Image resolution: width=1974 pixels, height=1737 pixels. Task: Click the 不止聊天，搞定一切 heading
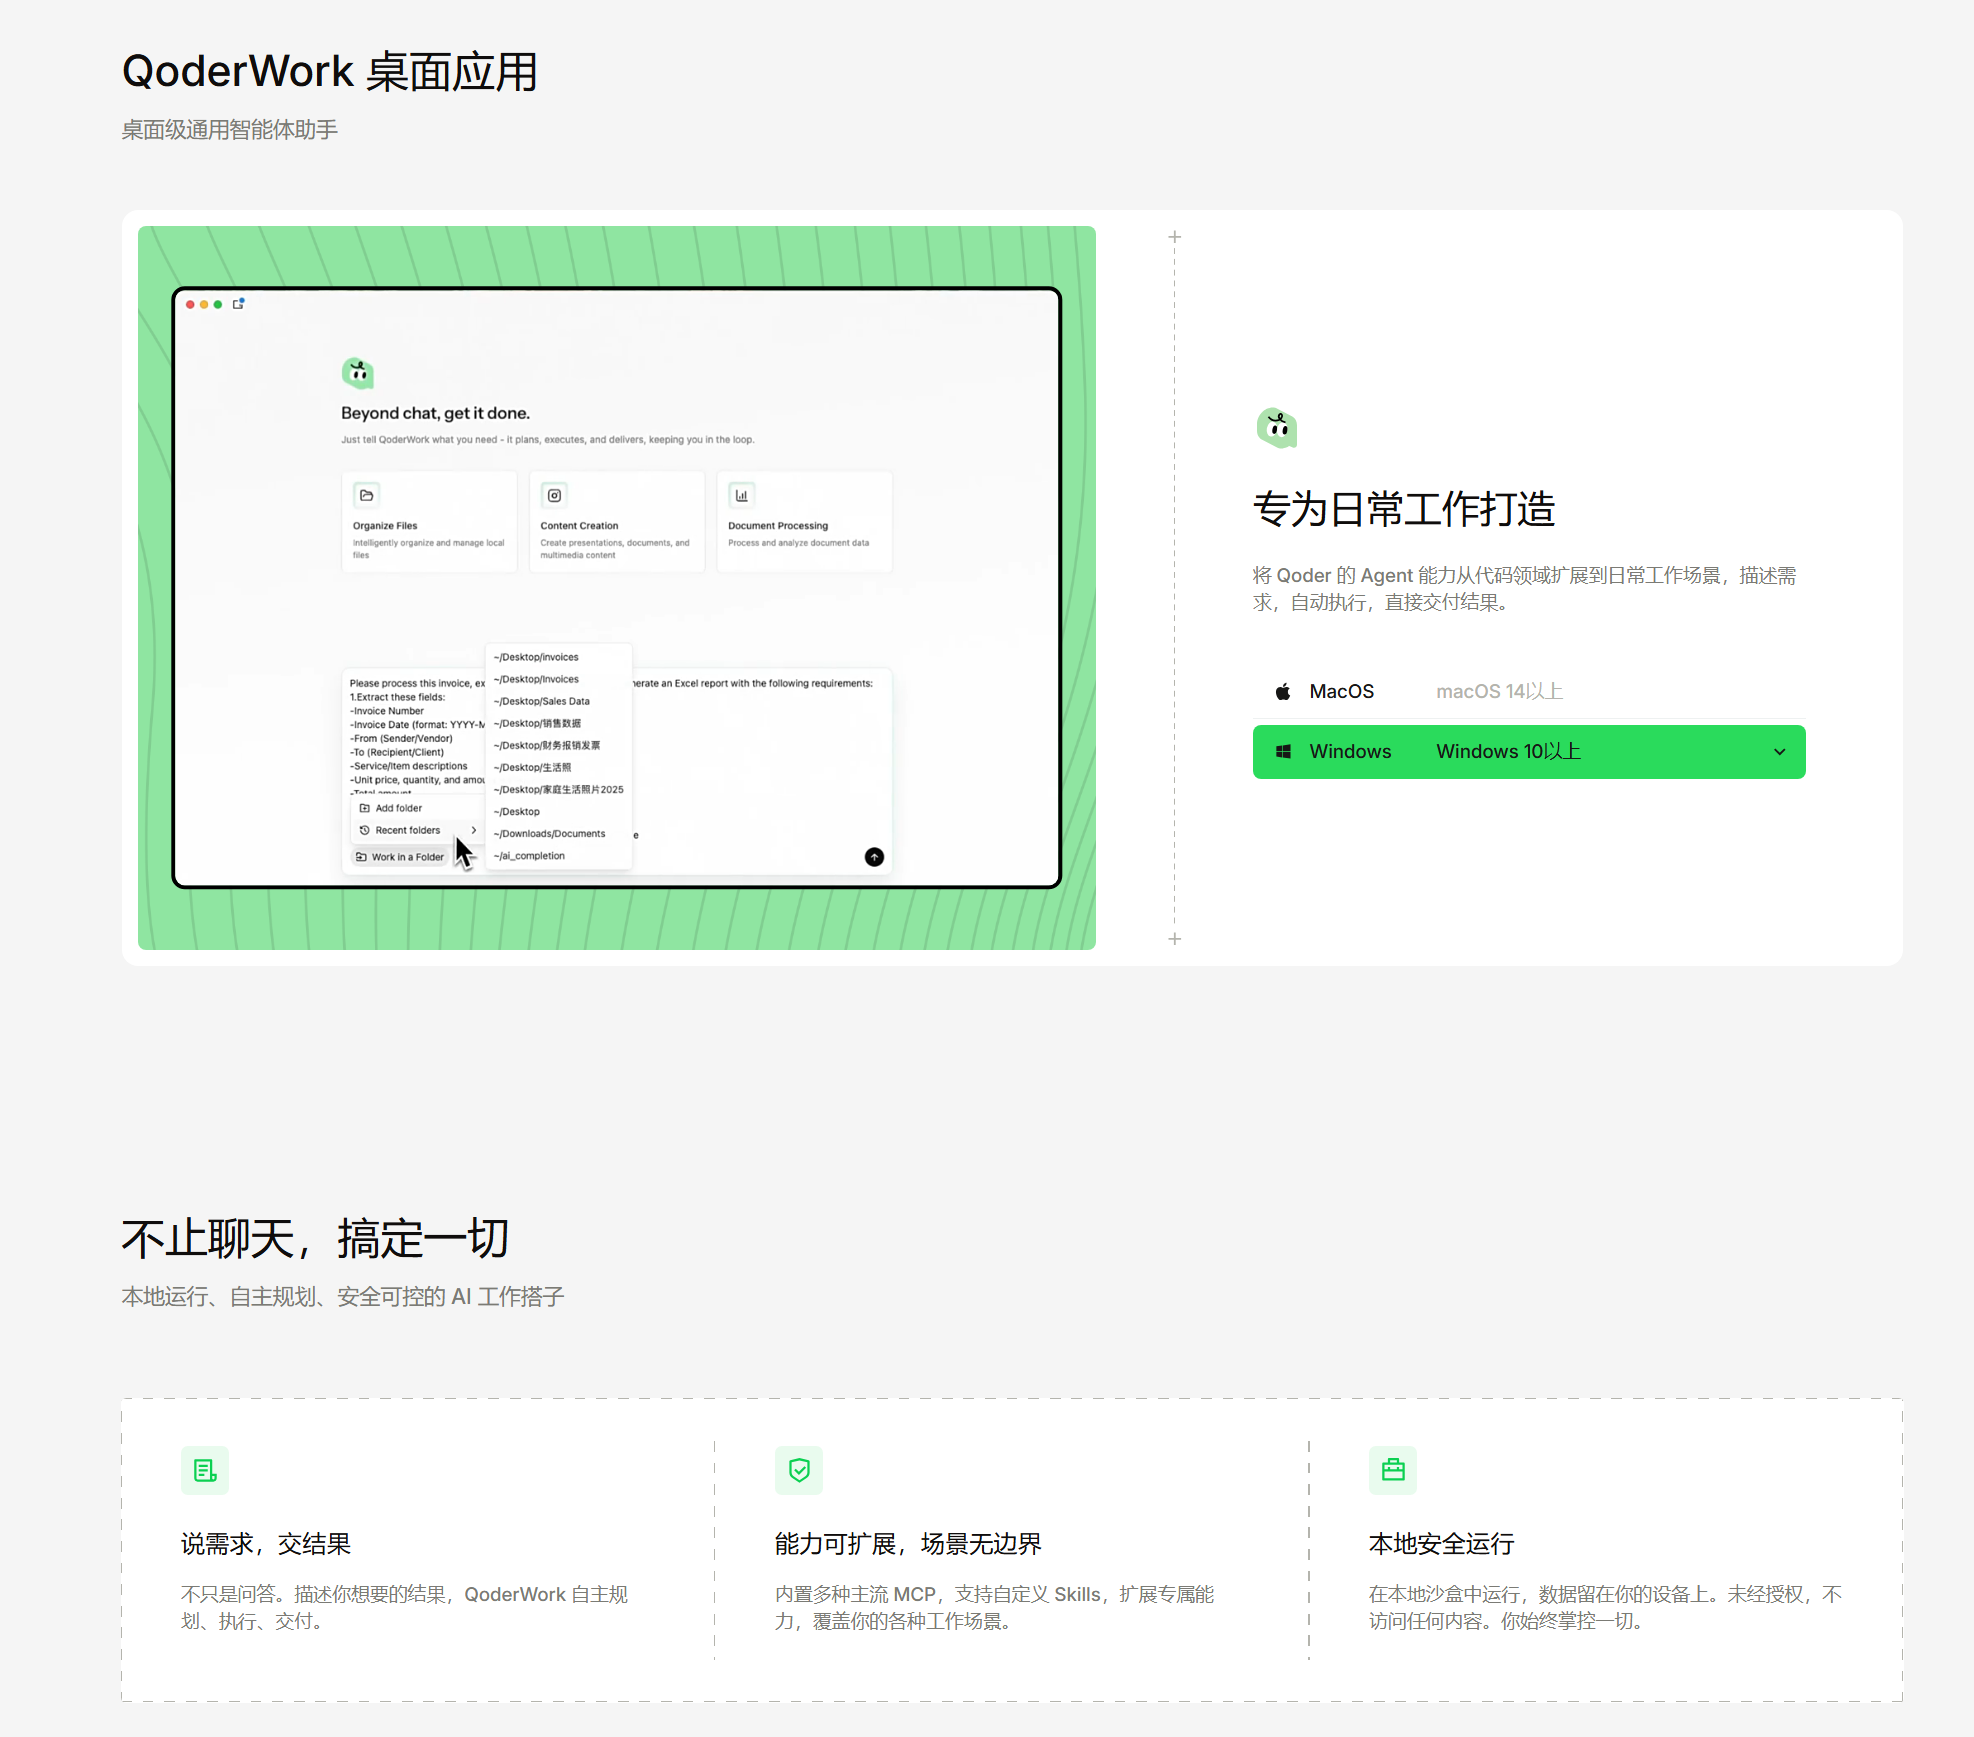pos(316,1239)
